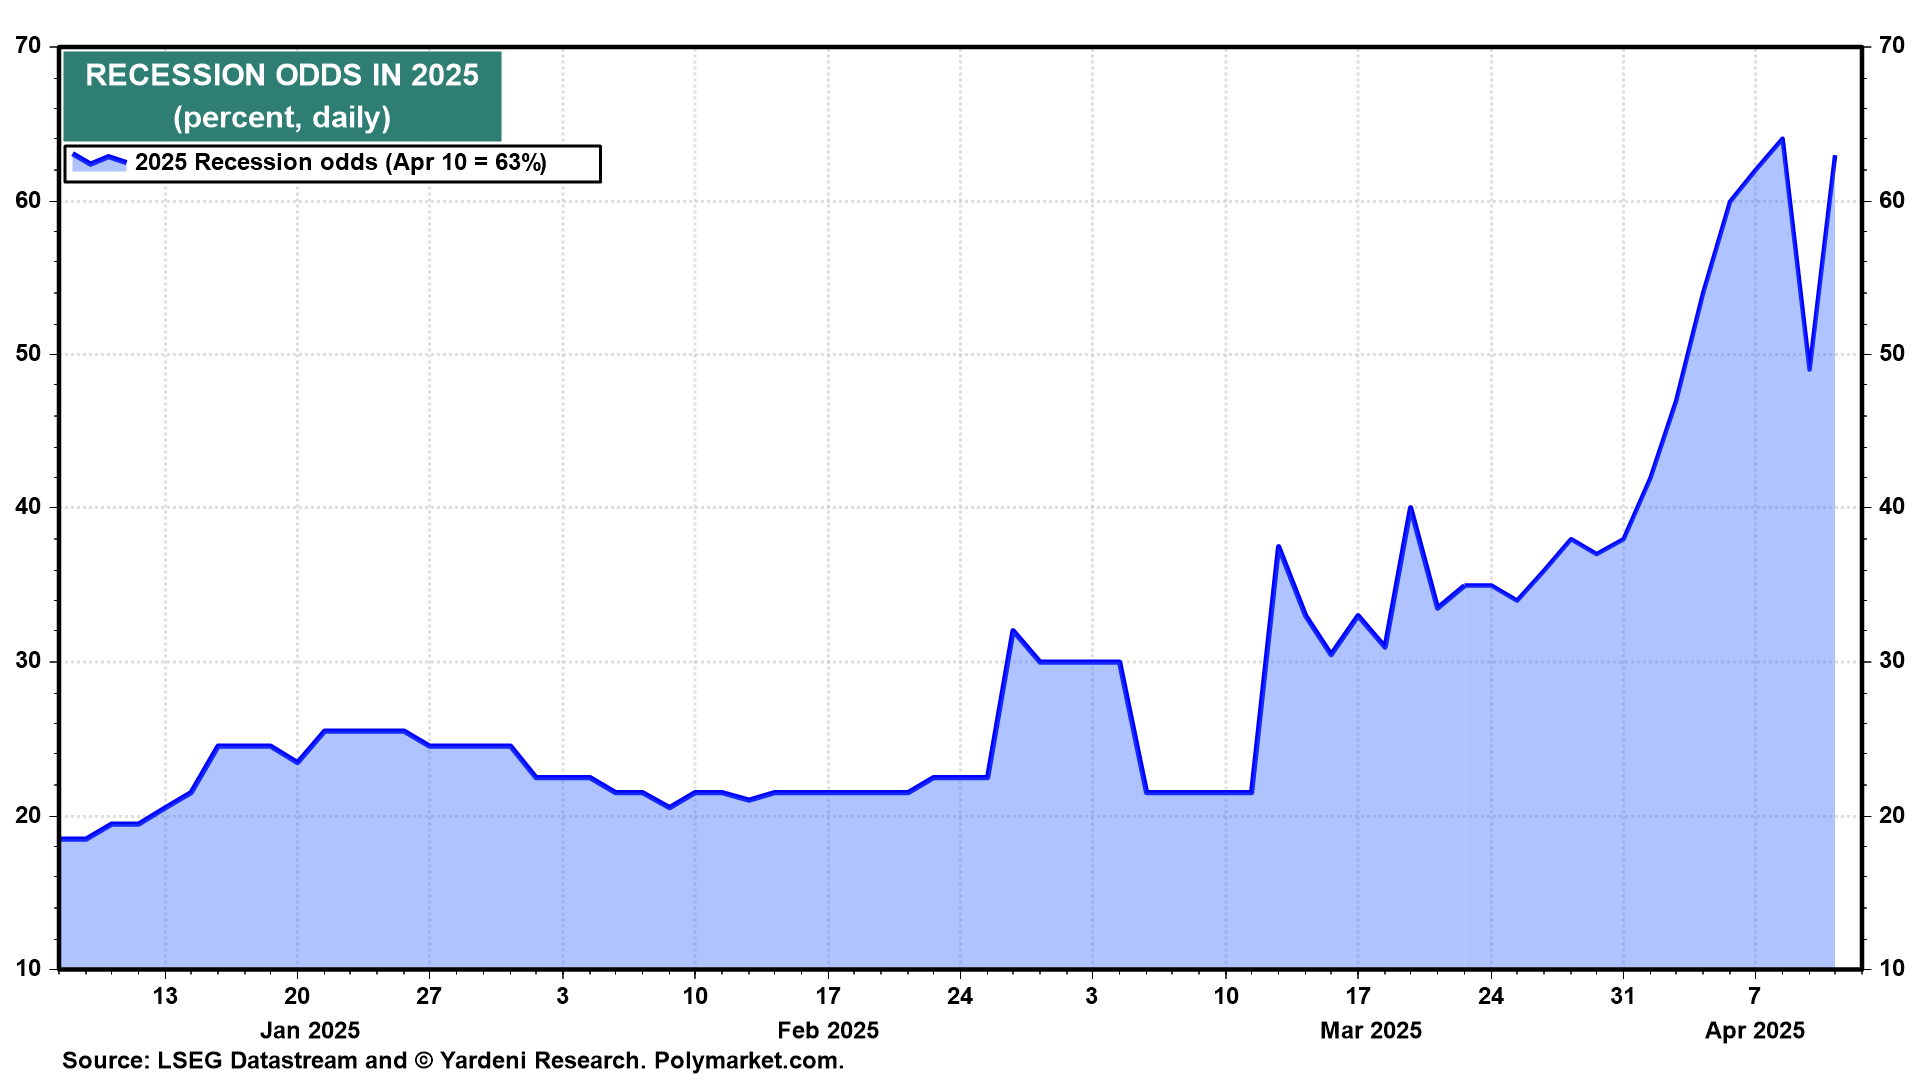Click the Jan 2025 axis label
Screen dimensions: 1920x1080
pos(309,1030)
